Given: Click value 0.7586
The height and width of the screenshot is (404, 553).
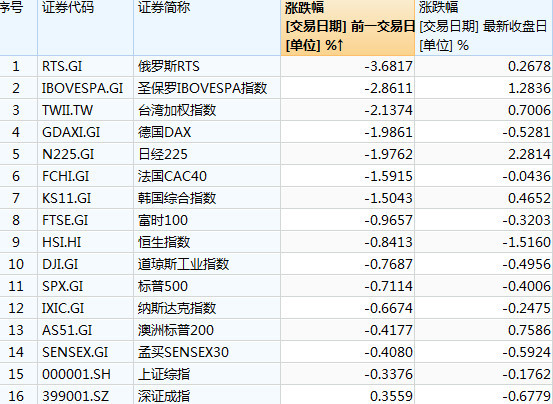Looking at the screenshot, I should click(x=529, y=330).
